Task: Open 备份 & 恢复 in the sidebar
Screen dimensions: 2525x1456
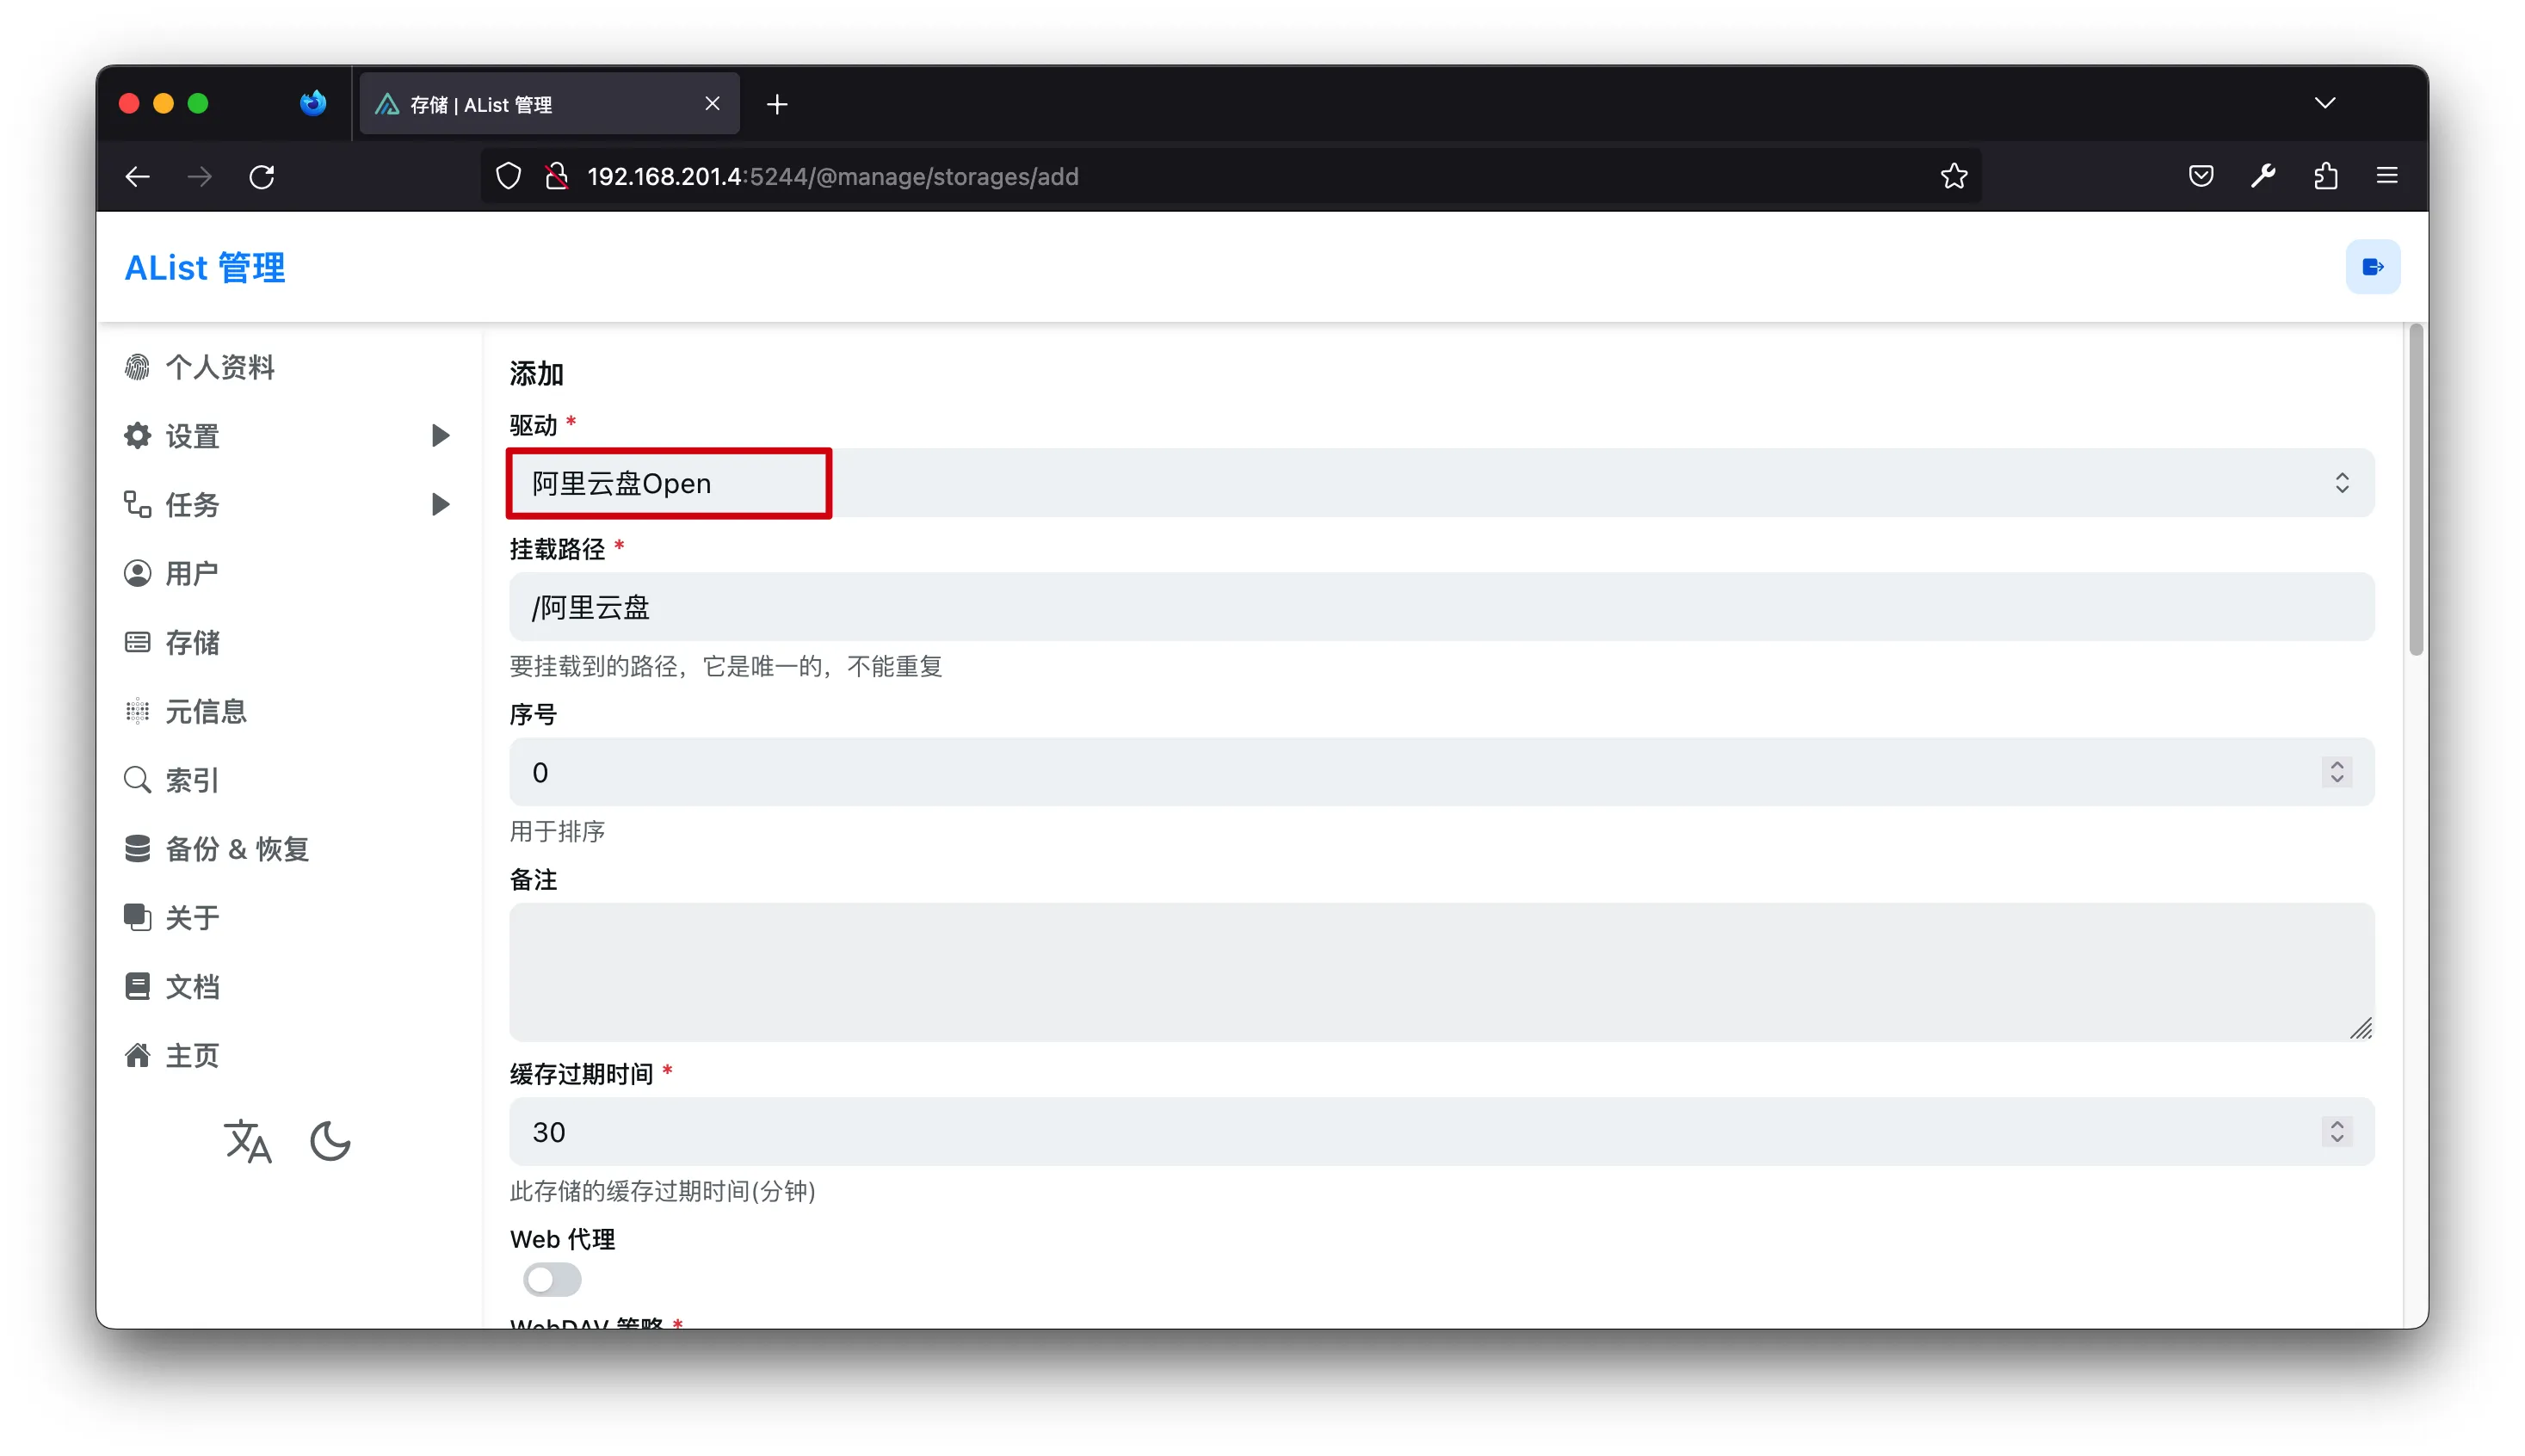Action: pyautogui.click(x=237, y=849)
